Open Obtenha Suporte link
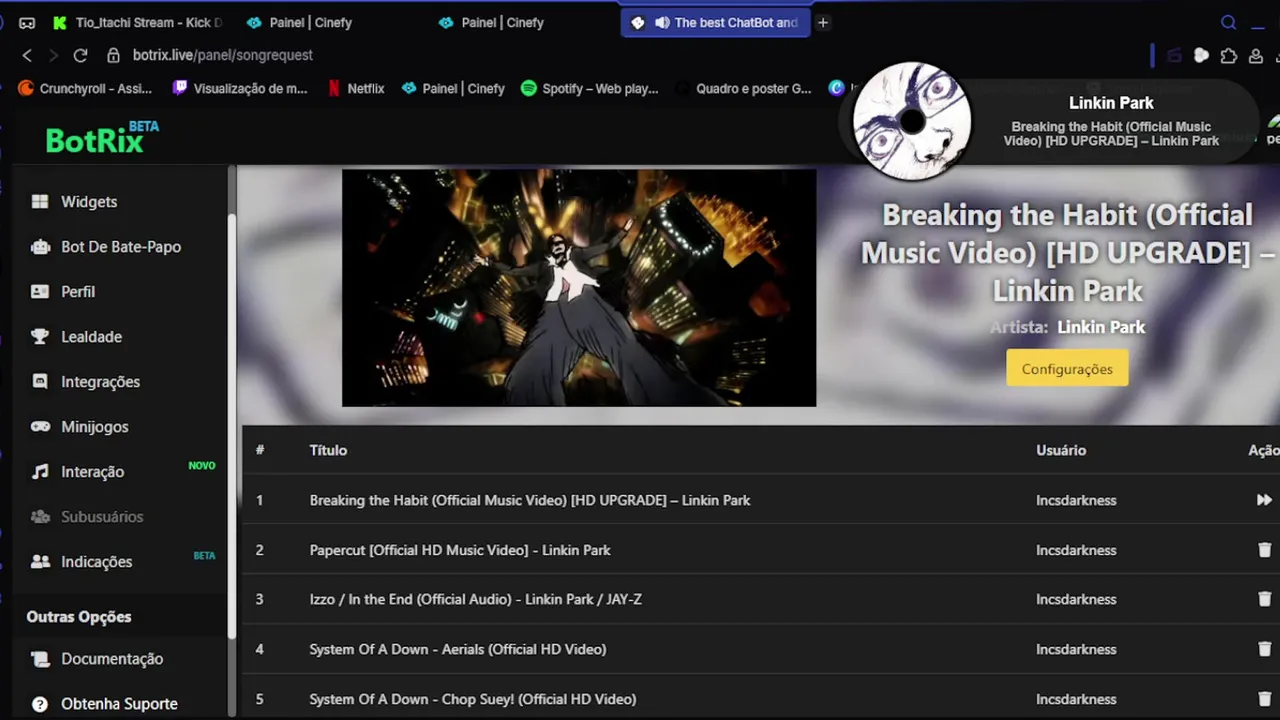Viewport: 1280px width, 720px height. tap(119, 703)
